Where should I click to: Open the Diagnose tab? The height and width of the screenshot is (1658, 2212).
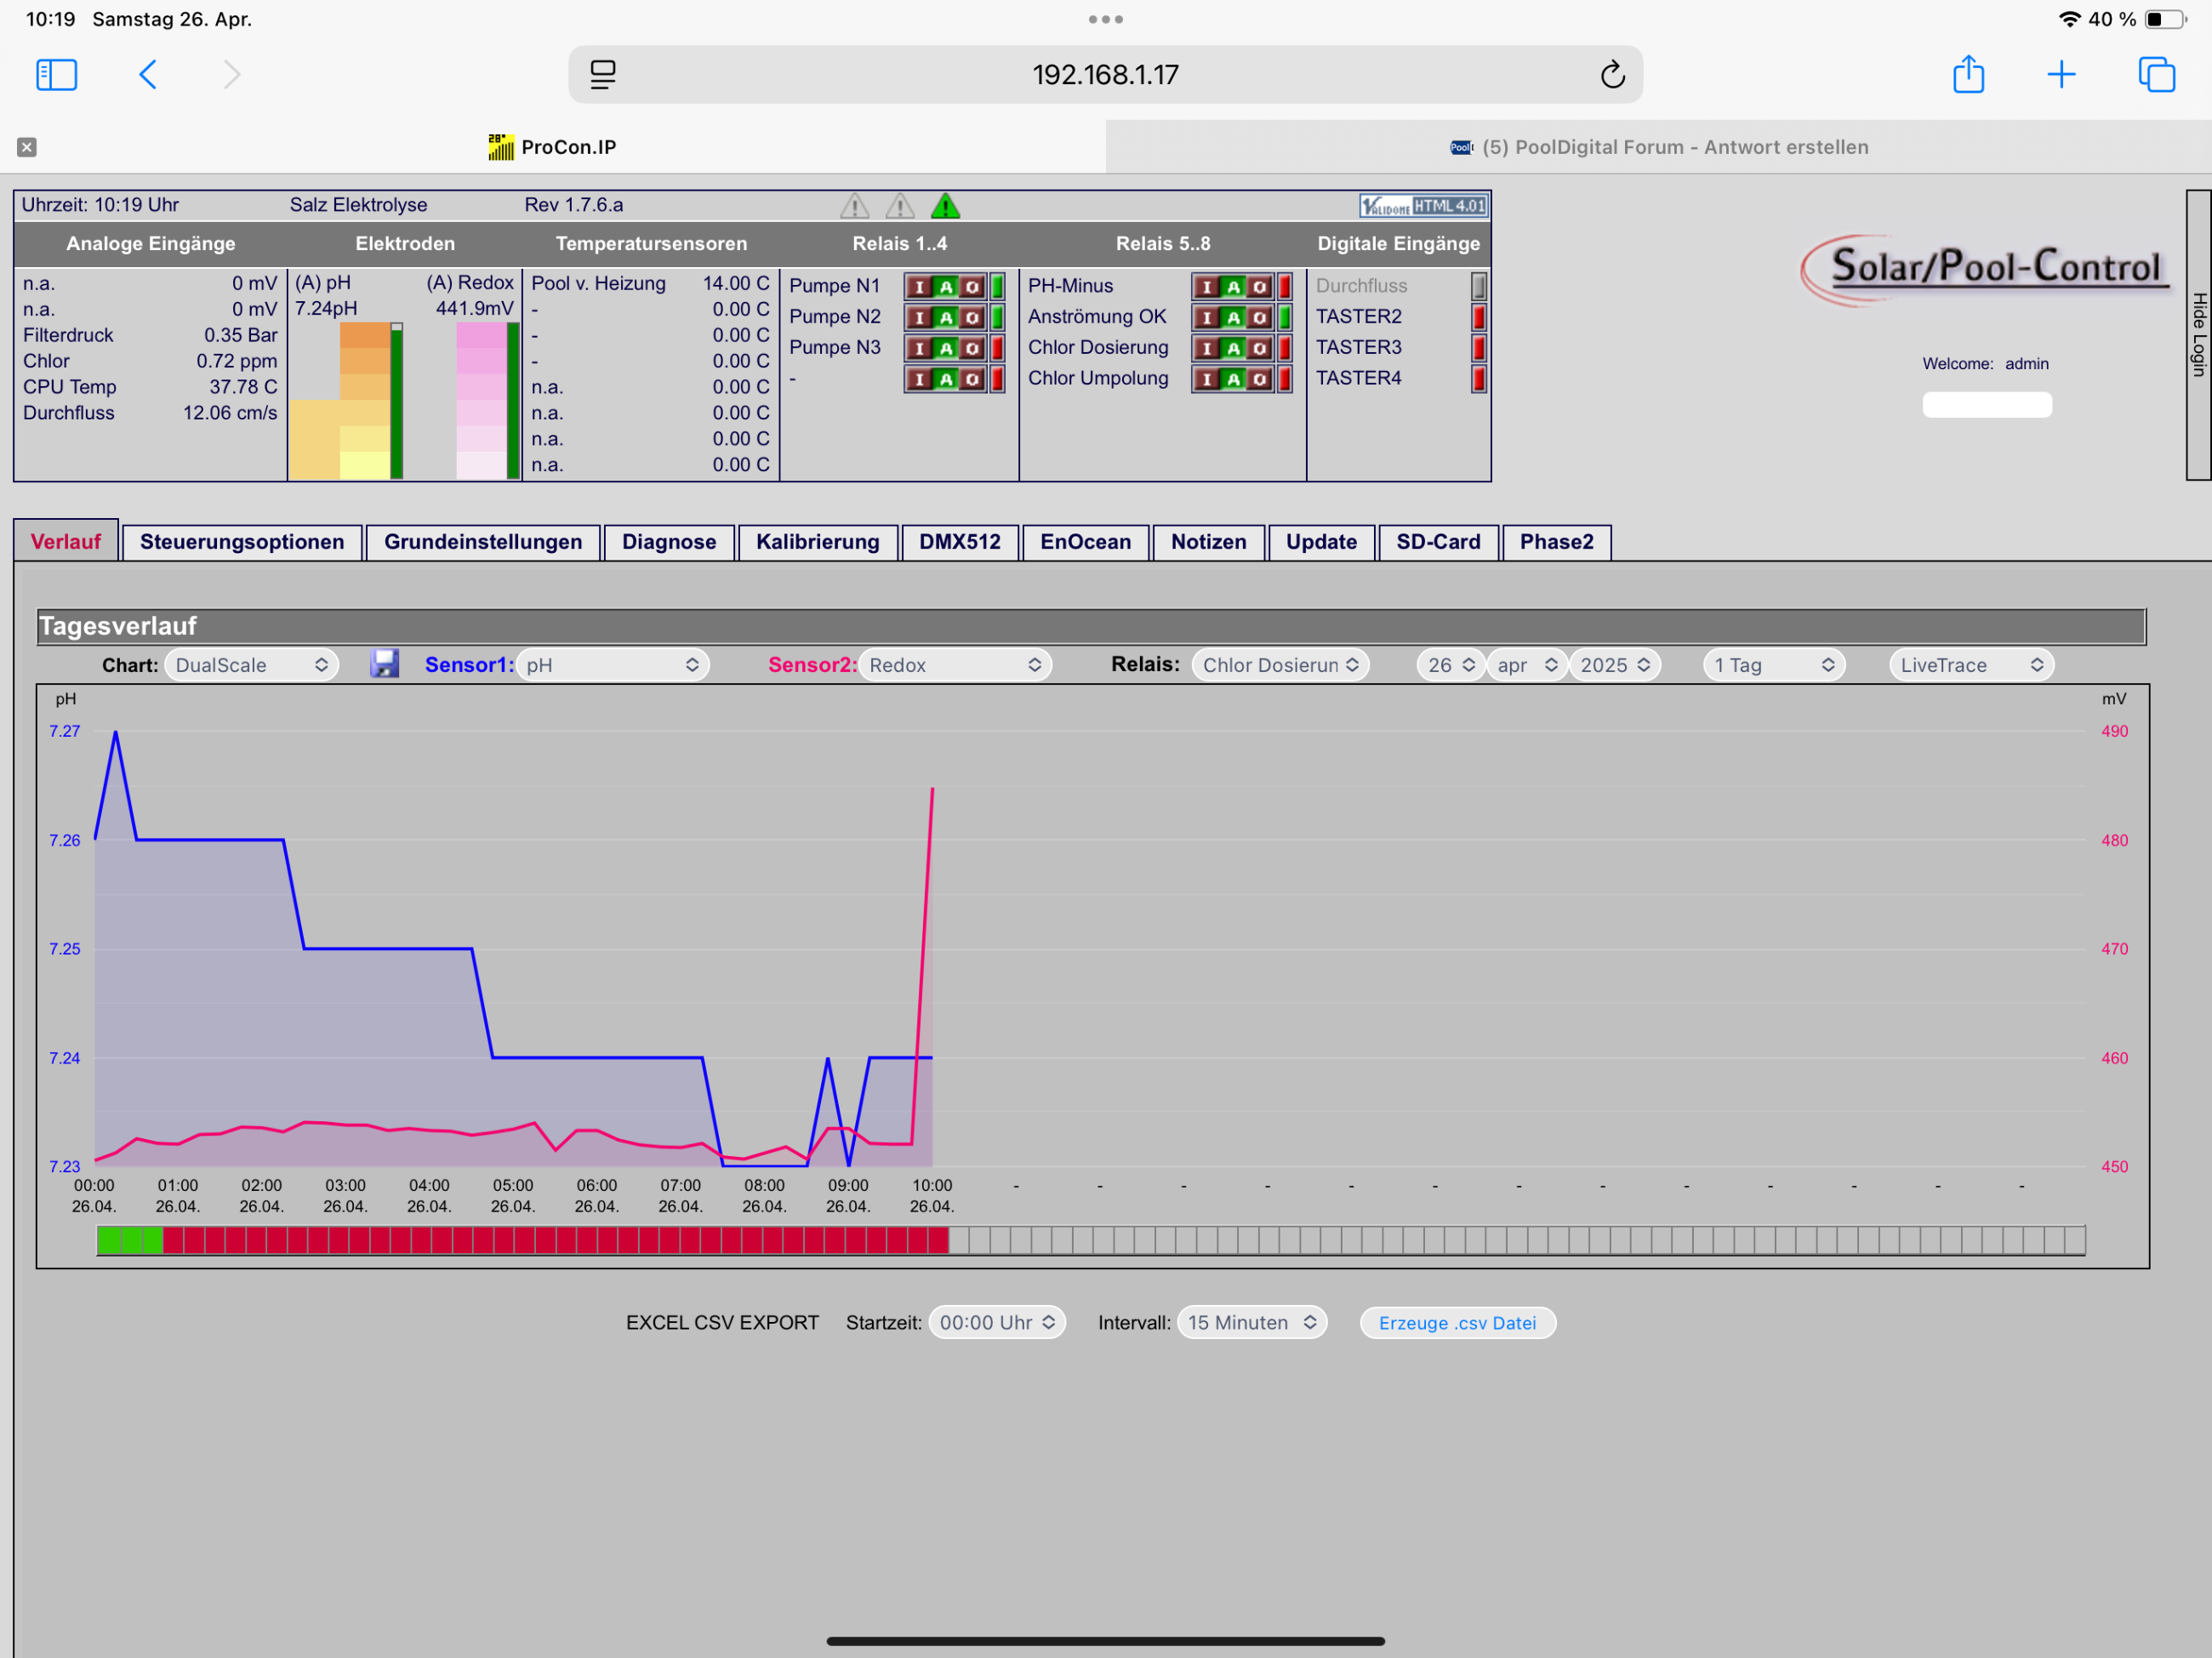coord(669,542)
